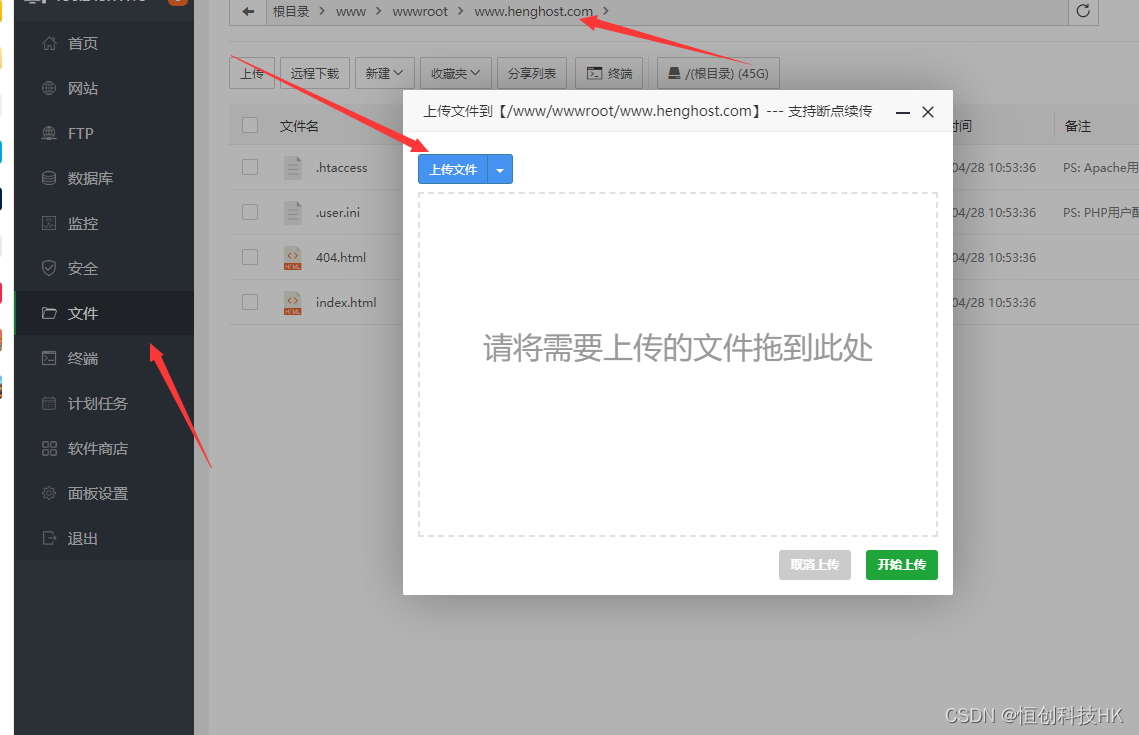Select wwwroot in the breadcrumb path
The image size is (1139, 735).
point(420,12)
